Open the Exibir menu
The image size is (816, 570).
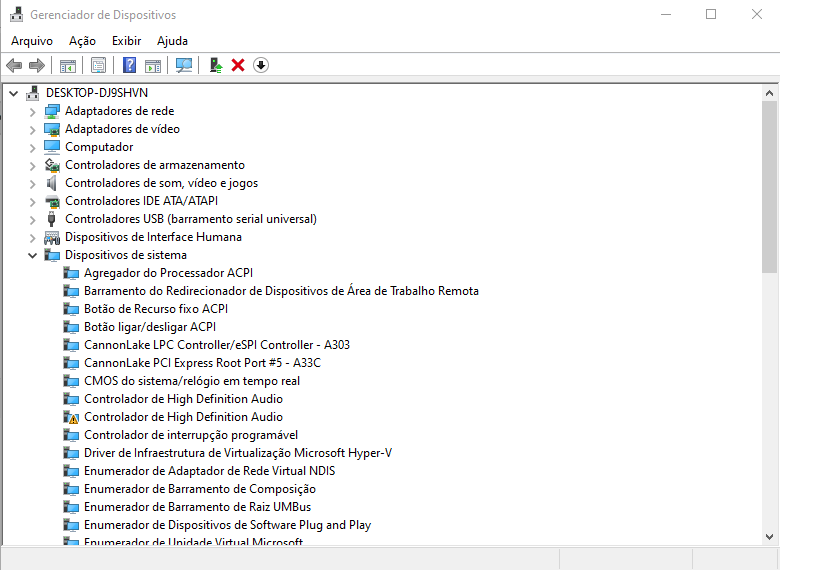pyautogui.click(x=126, y=41)
